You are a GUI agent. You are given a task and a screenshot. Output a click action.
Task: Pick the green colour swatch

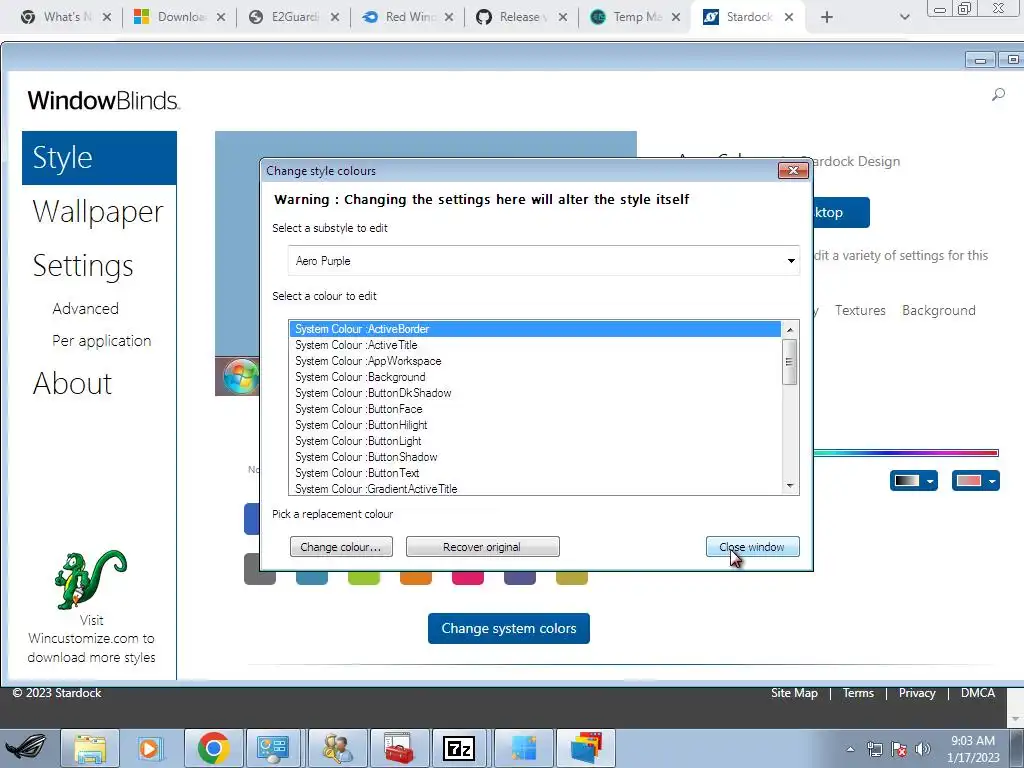pos(364,578)
